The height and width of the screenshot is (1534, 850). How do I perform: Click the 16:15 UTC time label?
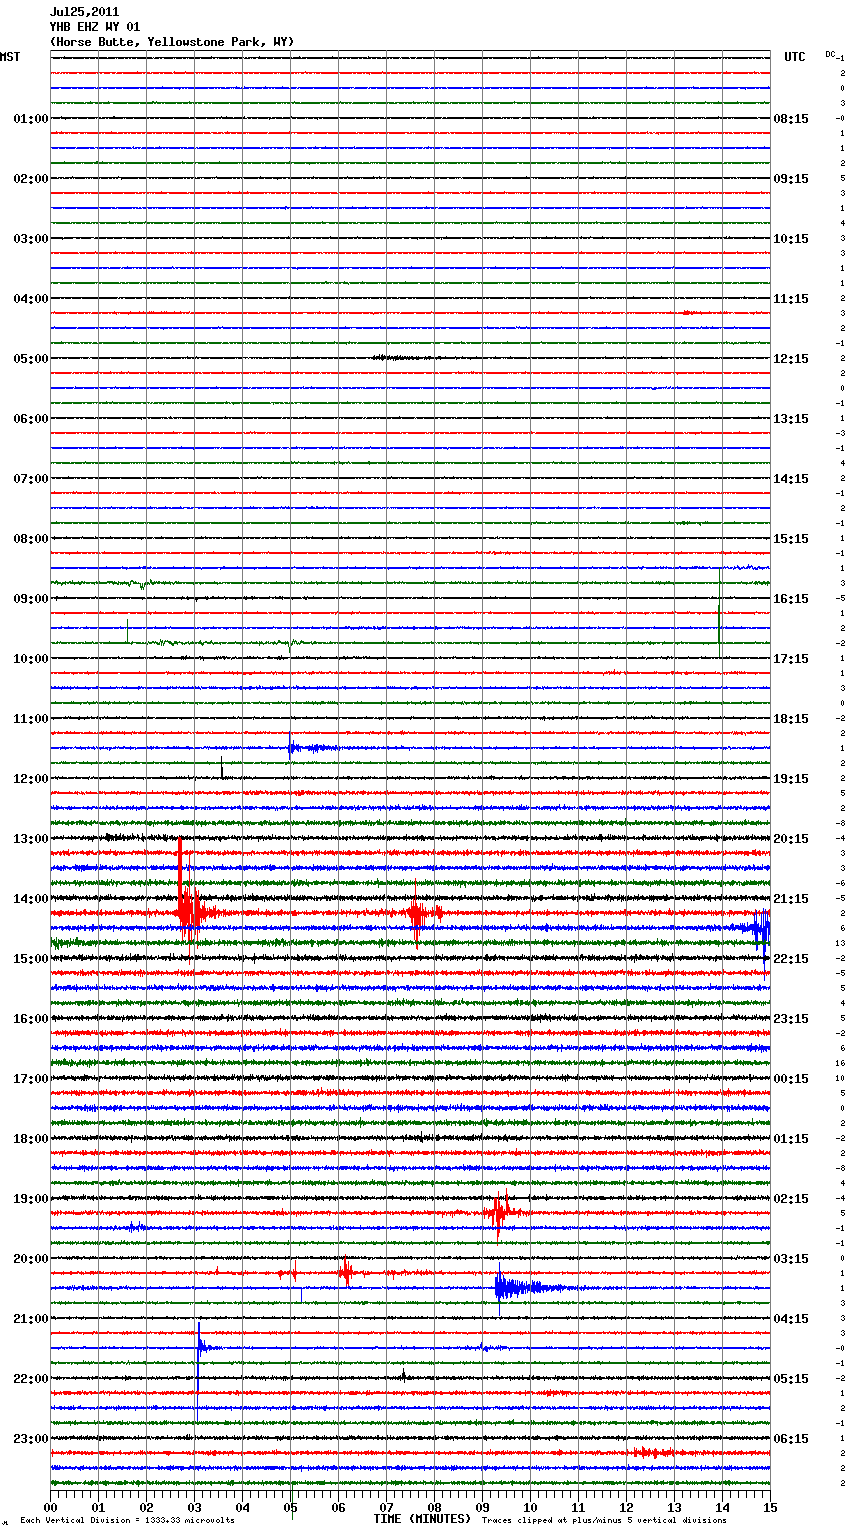791,599
